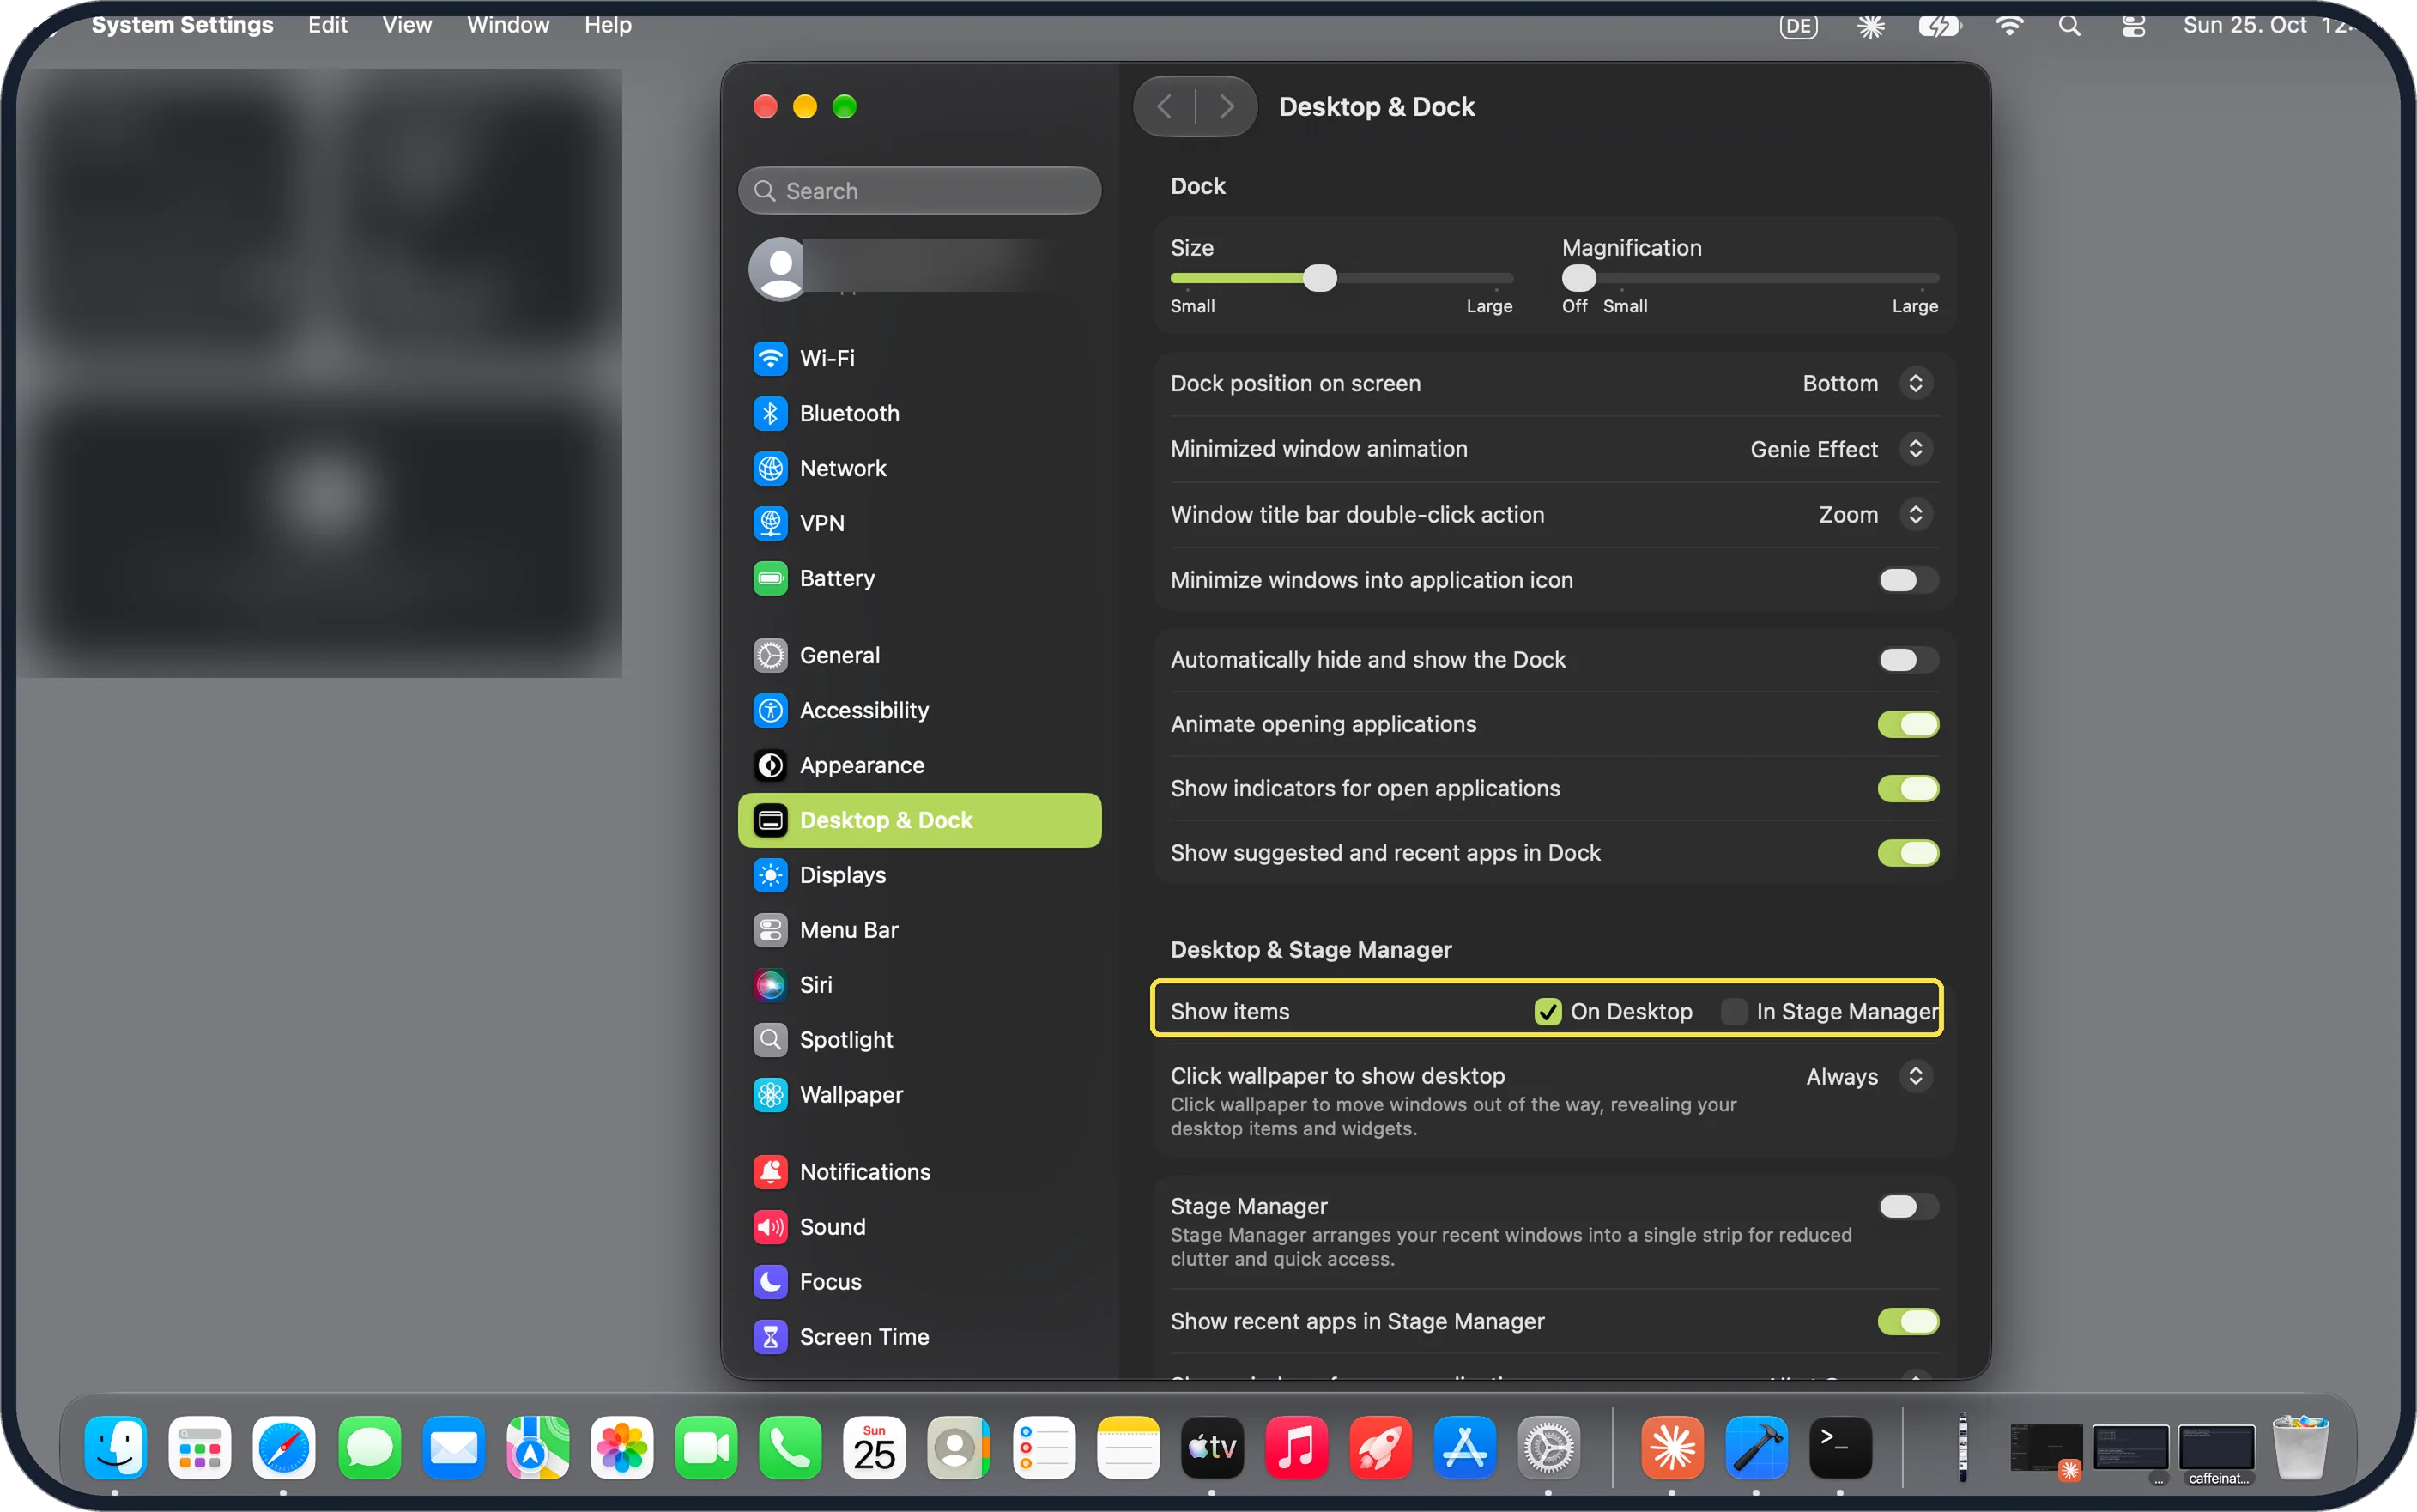Open Accessibility settings
Image resolution: width=2417 pixels, height=1512 pixels.
pos(919,710)
